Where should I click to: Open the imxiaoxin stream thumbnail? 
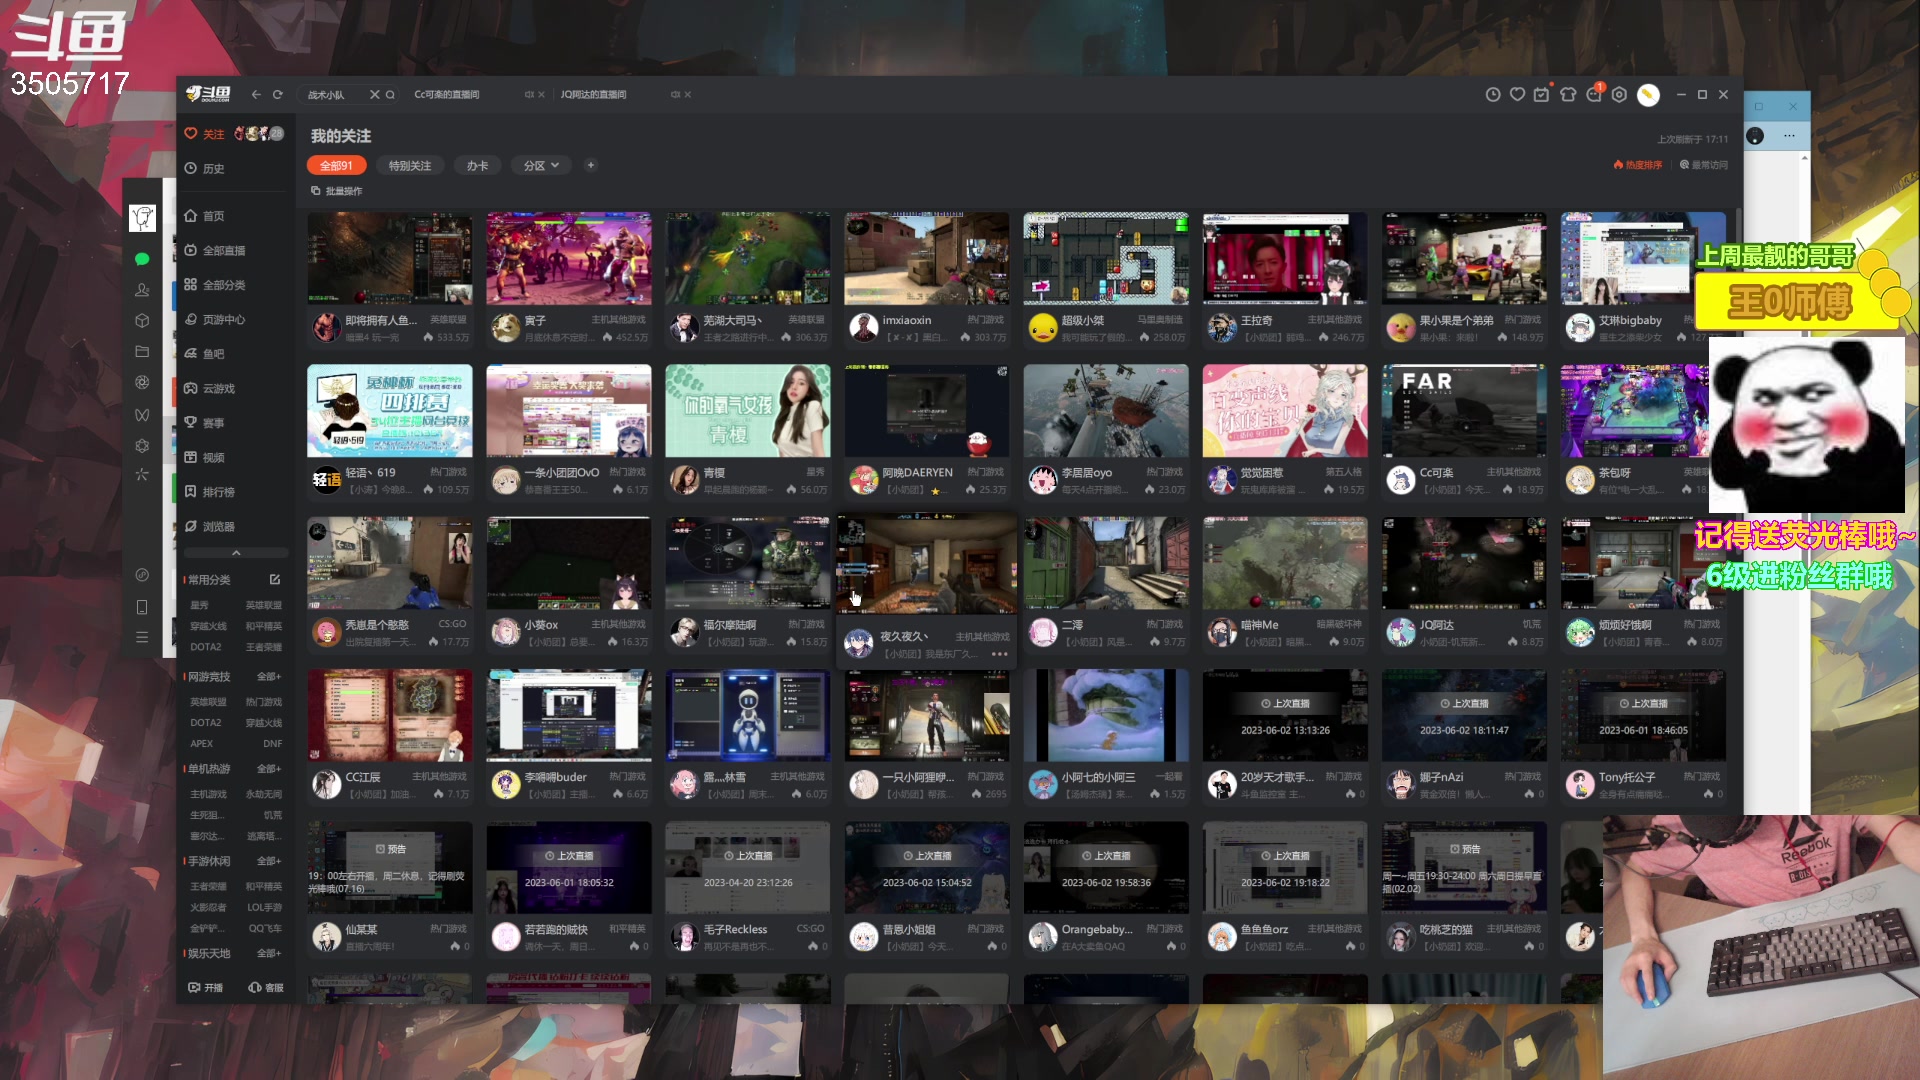[926, 258]
